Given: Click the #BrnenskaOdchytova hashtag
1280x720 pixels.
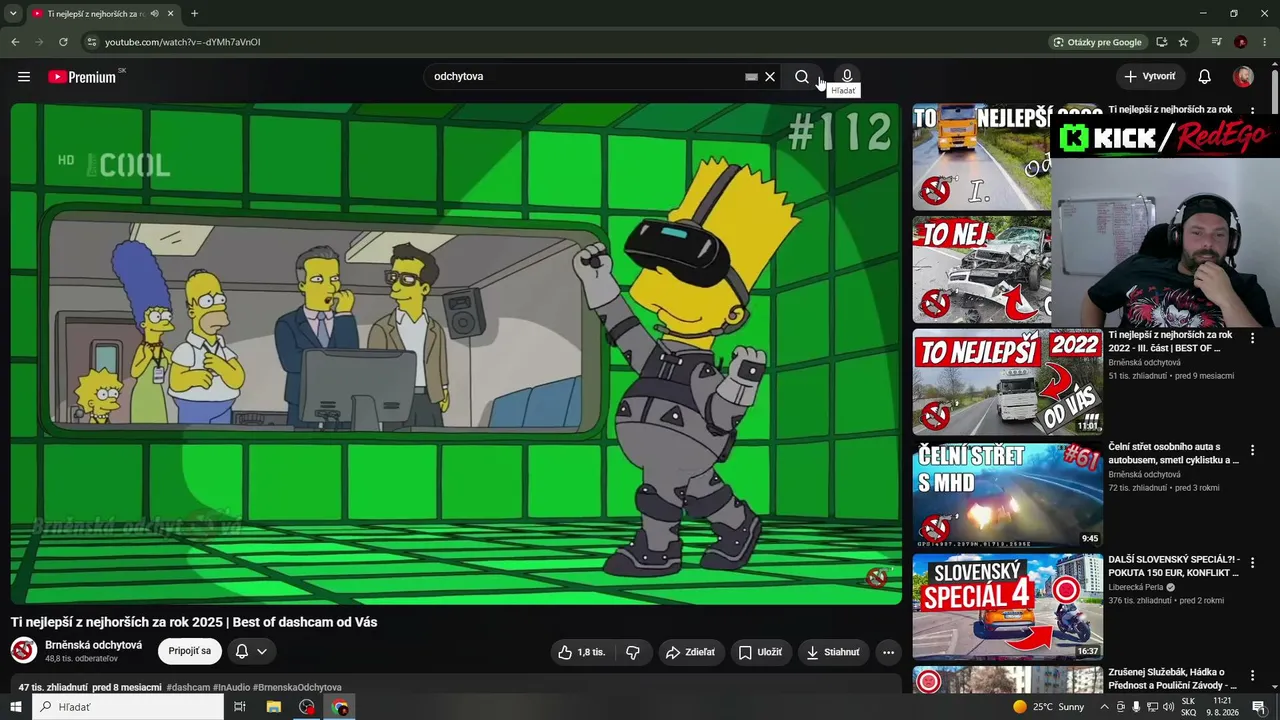Looking at the screenshot, I should tap(297, 688).
